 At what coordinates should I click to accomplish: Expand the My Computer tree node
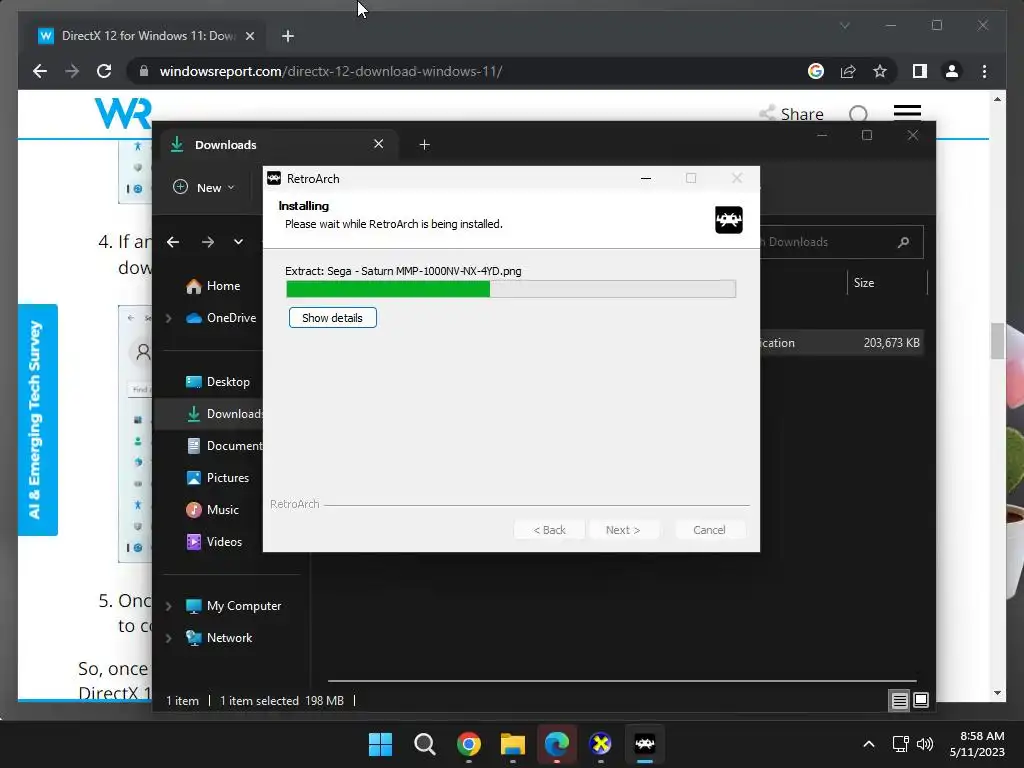[168, 606]
